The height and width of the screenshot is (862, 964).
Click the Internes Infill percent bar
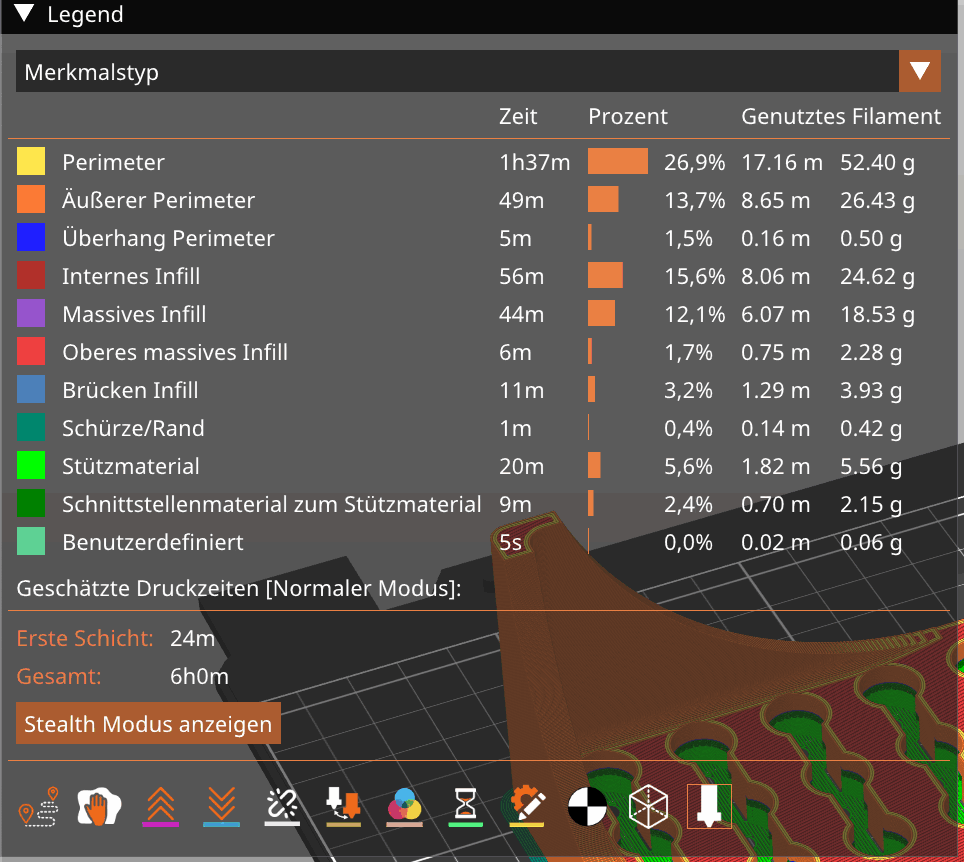(x=605, y=275)
